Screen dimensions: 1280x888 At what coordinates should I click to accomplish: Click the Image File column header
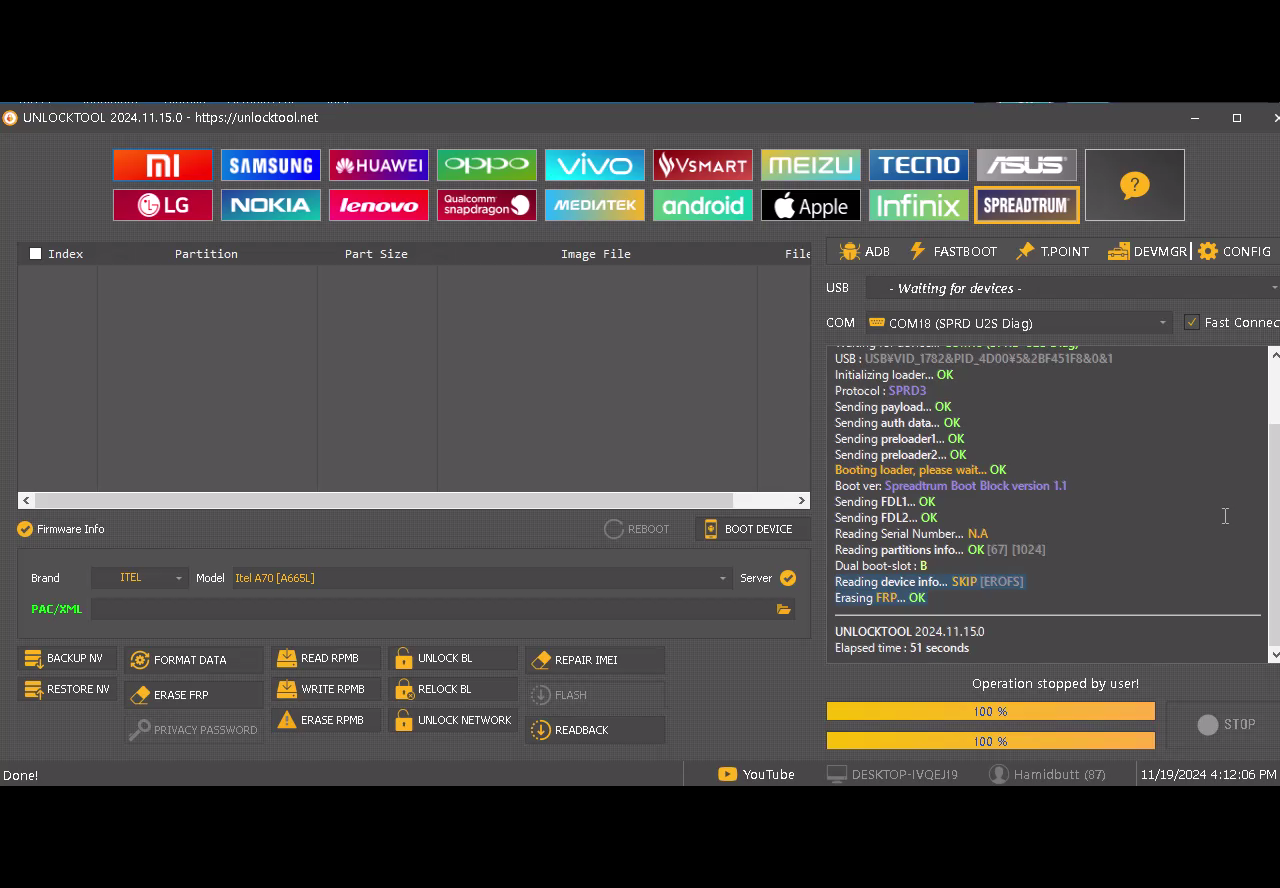[x=596, y=254]
